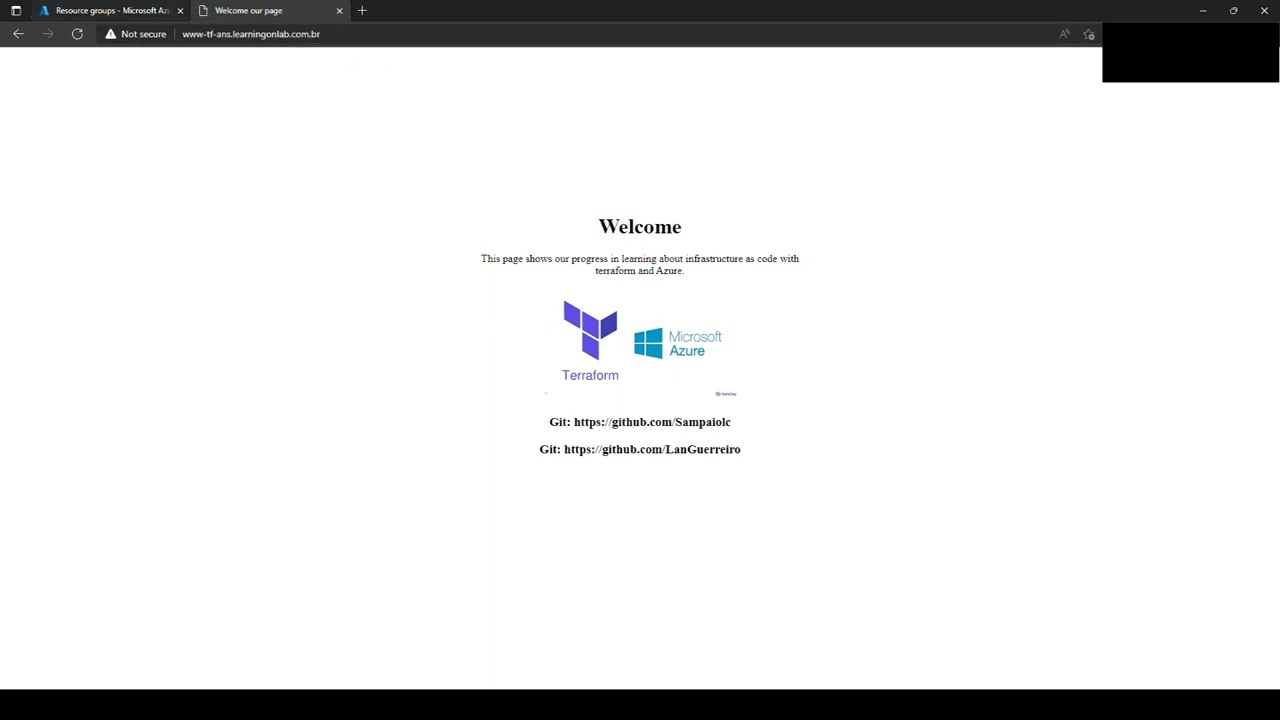Add page to favorites star icon
Viewport: 1280px width, 720px height.
point(1089,34)
